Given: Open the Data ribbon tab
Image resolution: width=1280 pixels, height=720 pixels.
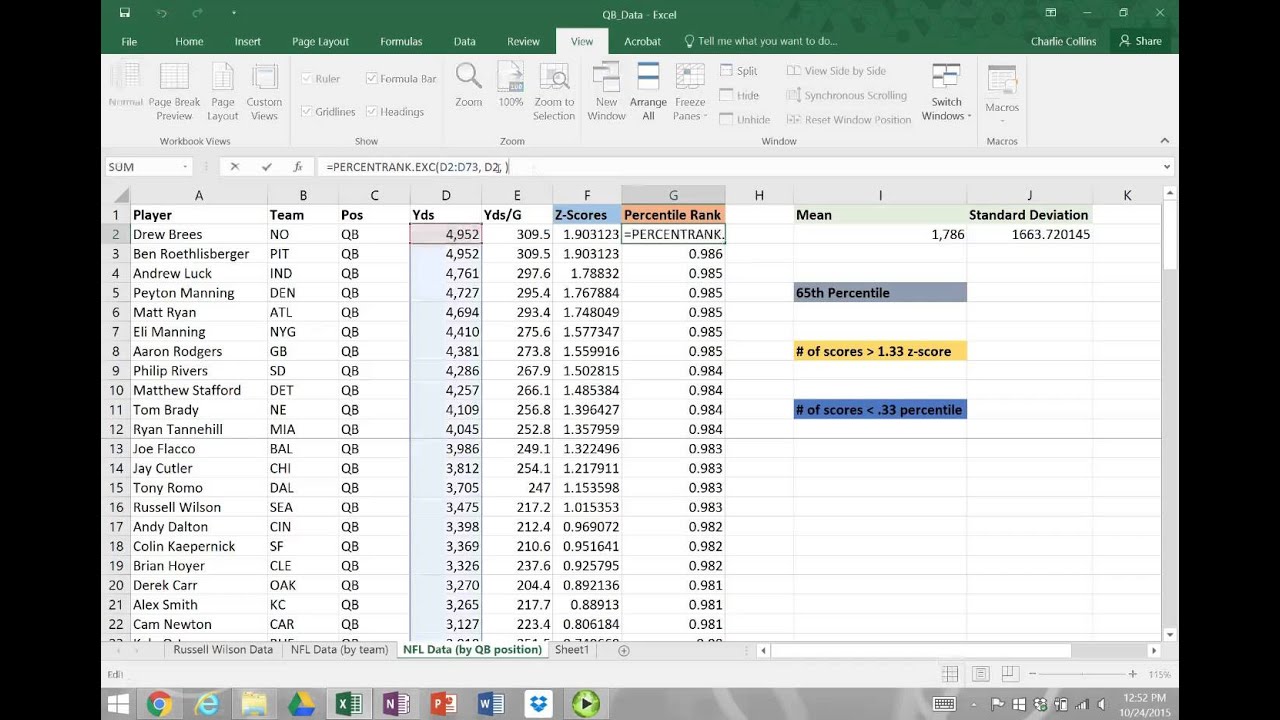Looking at the screenshot, I should point(464,41).
